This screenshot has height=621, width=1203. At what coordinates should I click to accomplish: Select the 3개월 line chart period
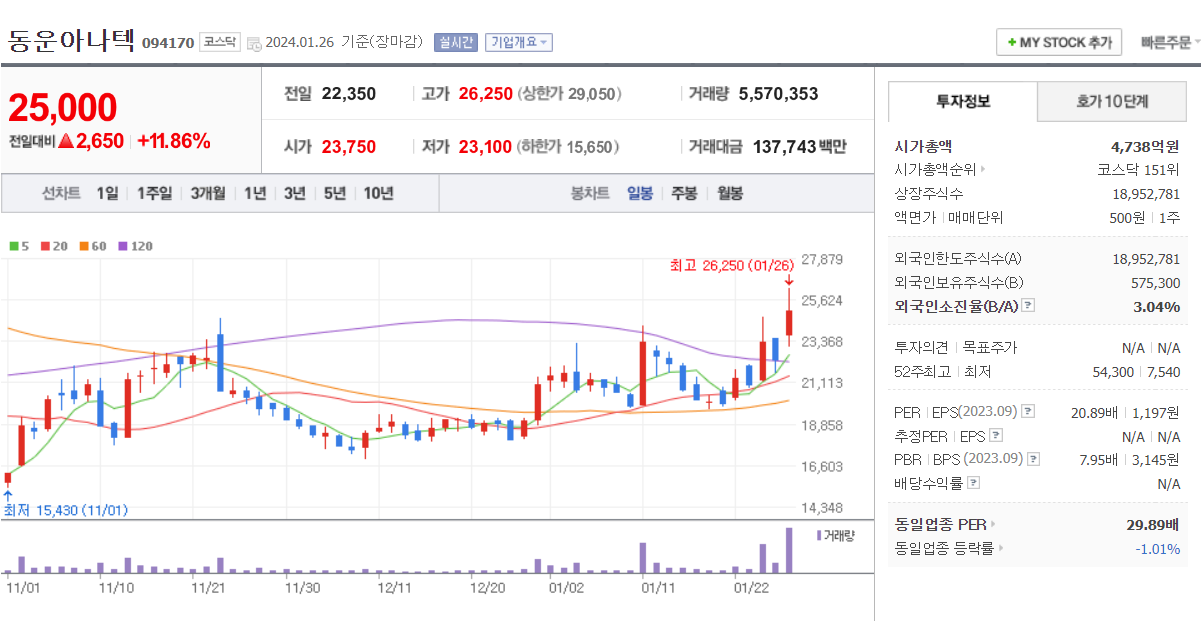(x=209, y=194)
